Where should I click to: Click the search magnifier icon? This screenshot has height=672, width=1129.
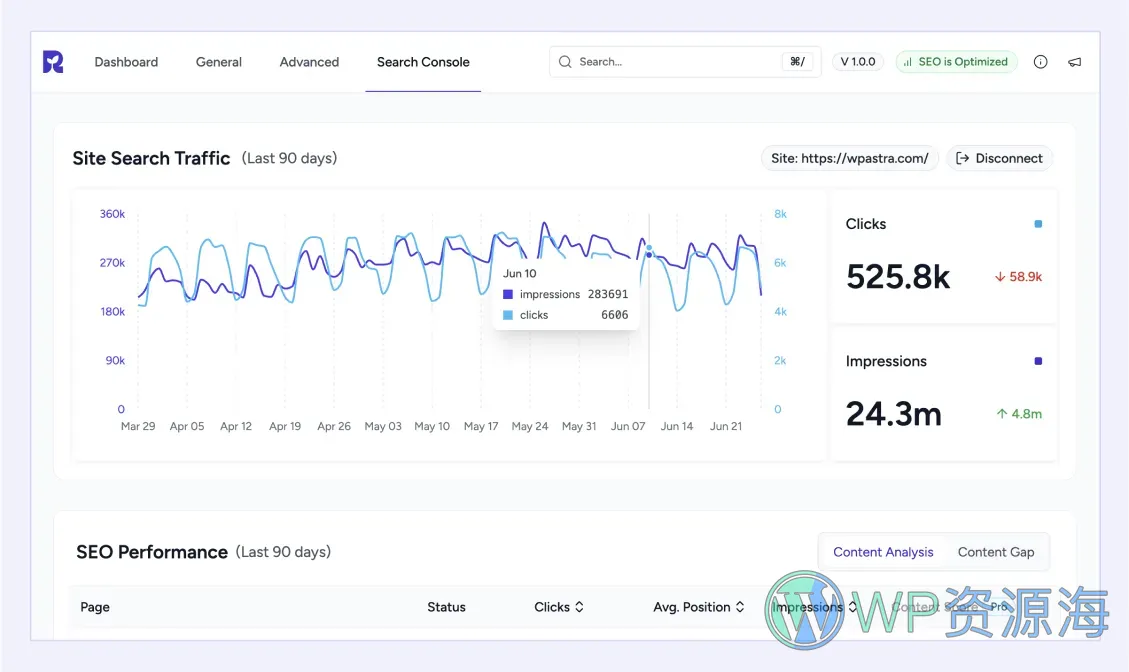565,61
